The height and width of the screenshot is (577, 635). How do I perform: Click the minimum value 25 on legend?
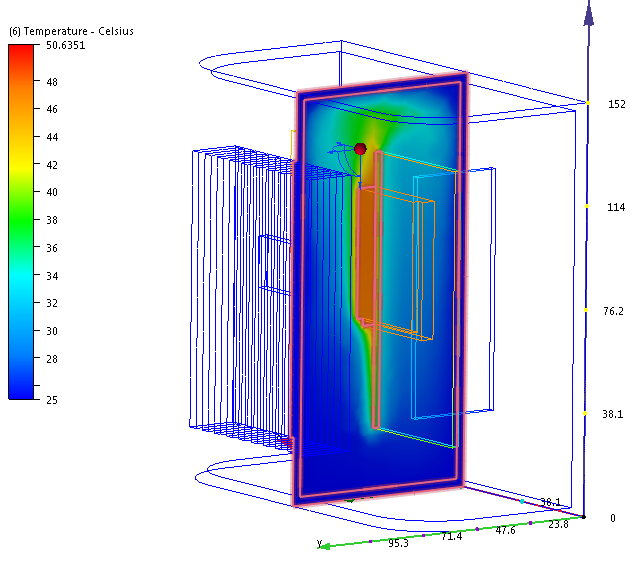[x=52, y=400]
